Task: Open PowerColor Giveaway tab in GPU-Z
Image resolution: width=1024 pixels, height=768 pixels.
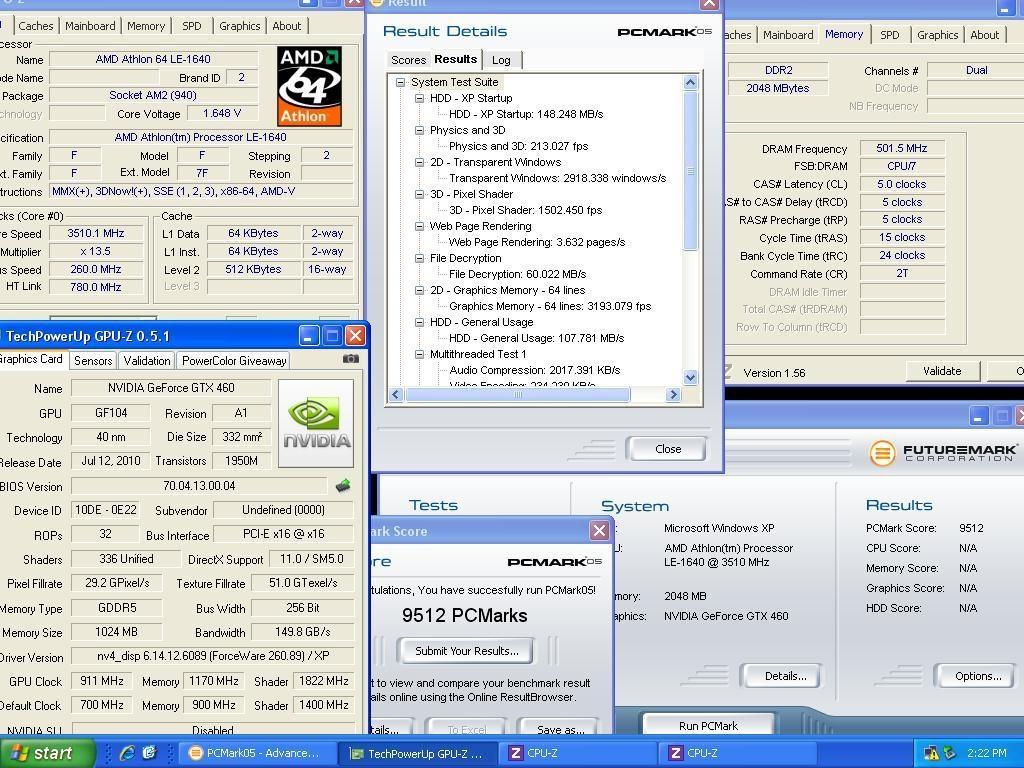Action: pyautogui.click(x=234, y=360)
